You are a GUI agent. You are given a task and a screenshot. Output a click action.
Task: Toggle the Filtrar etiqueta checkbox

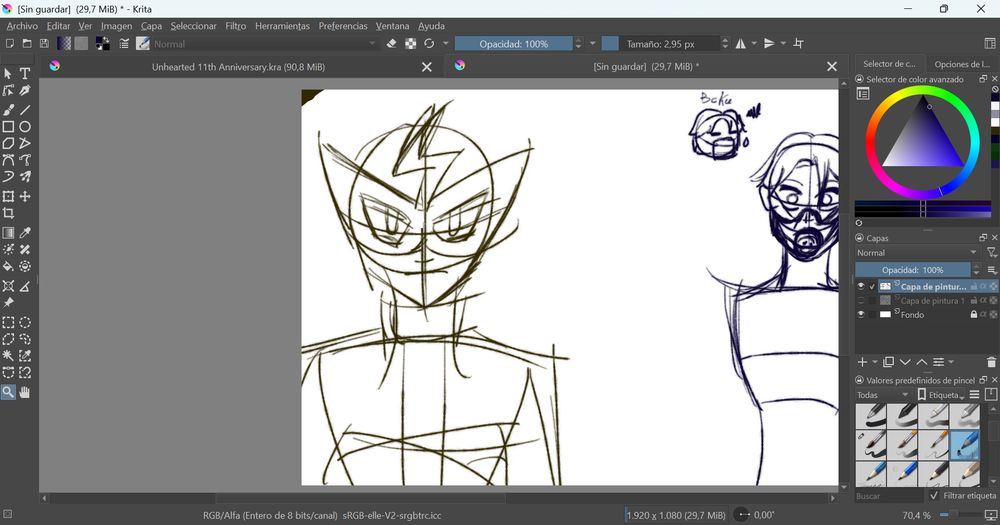(x=934, y=496)
